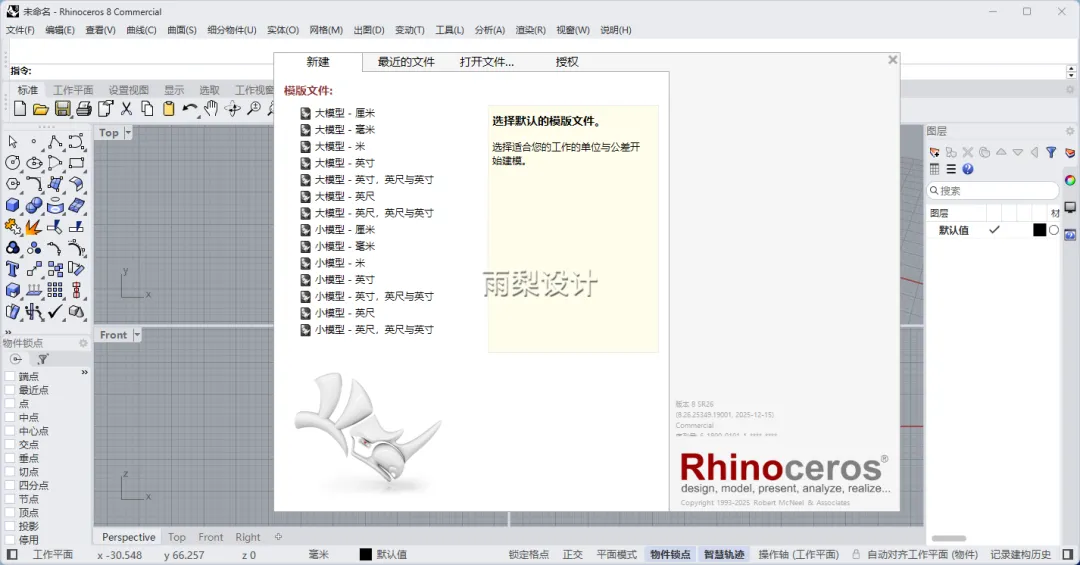Open the Front viewport title dropdown arrow
The width and height of the screenshot is (1080, 565).
136,335
